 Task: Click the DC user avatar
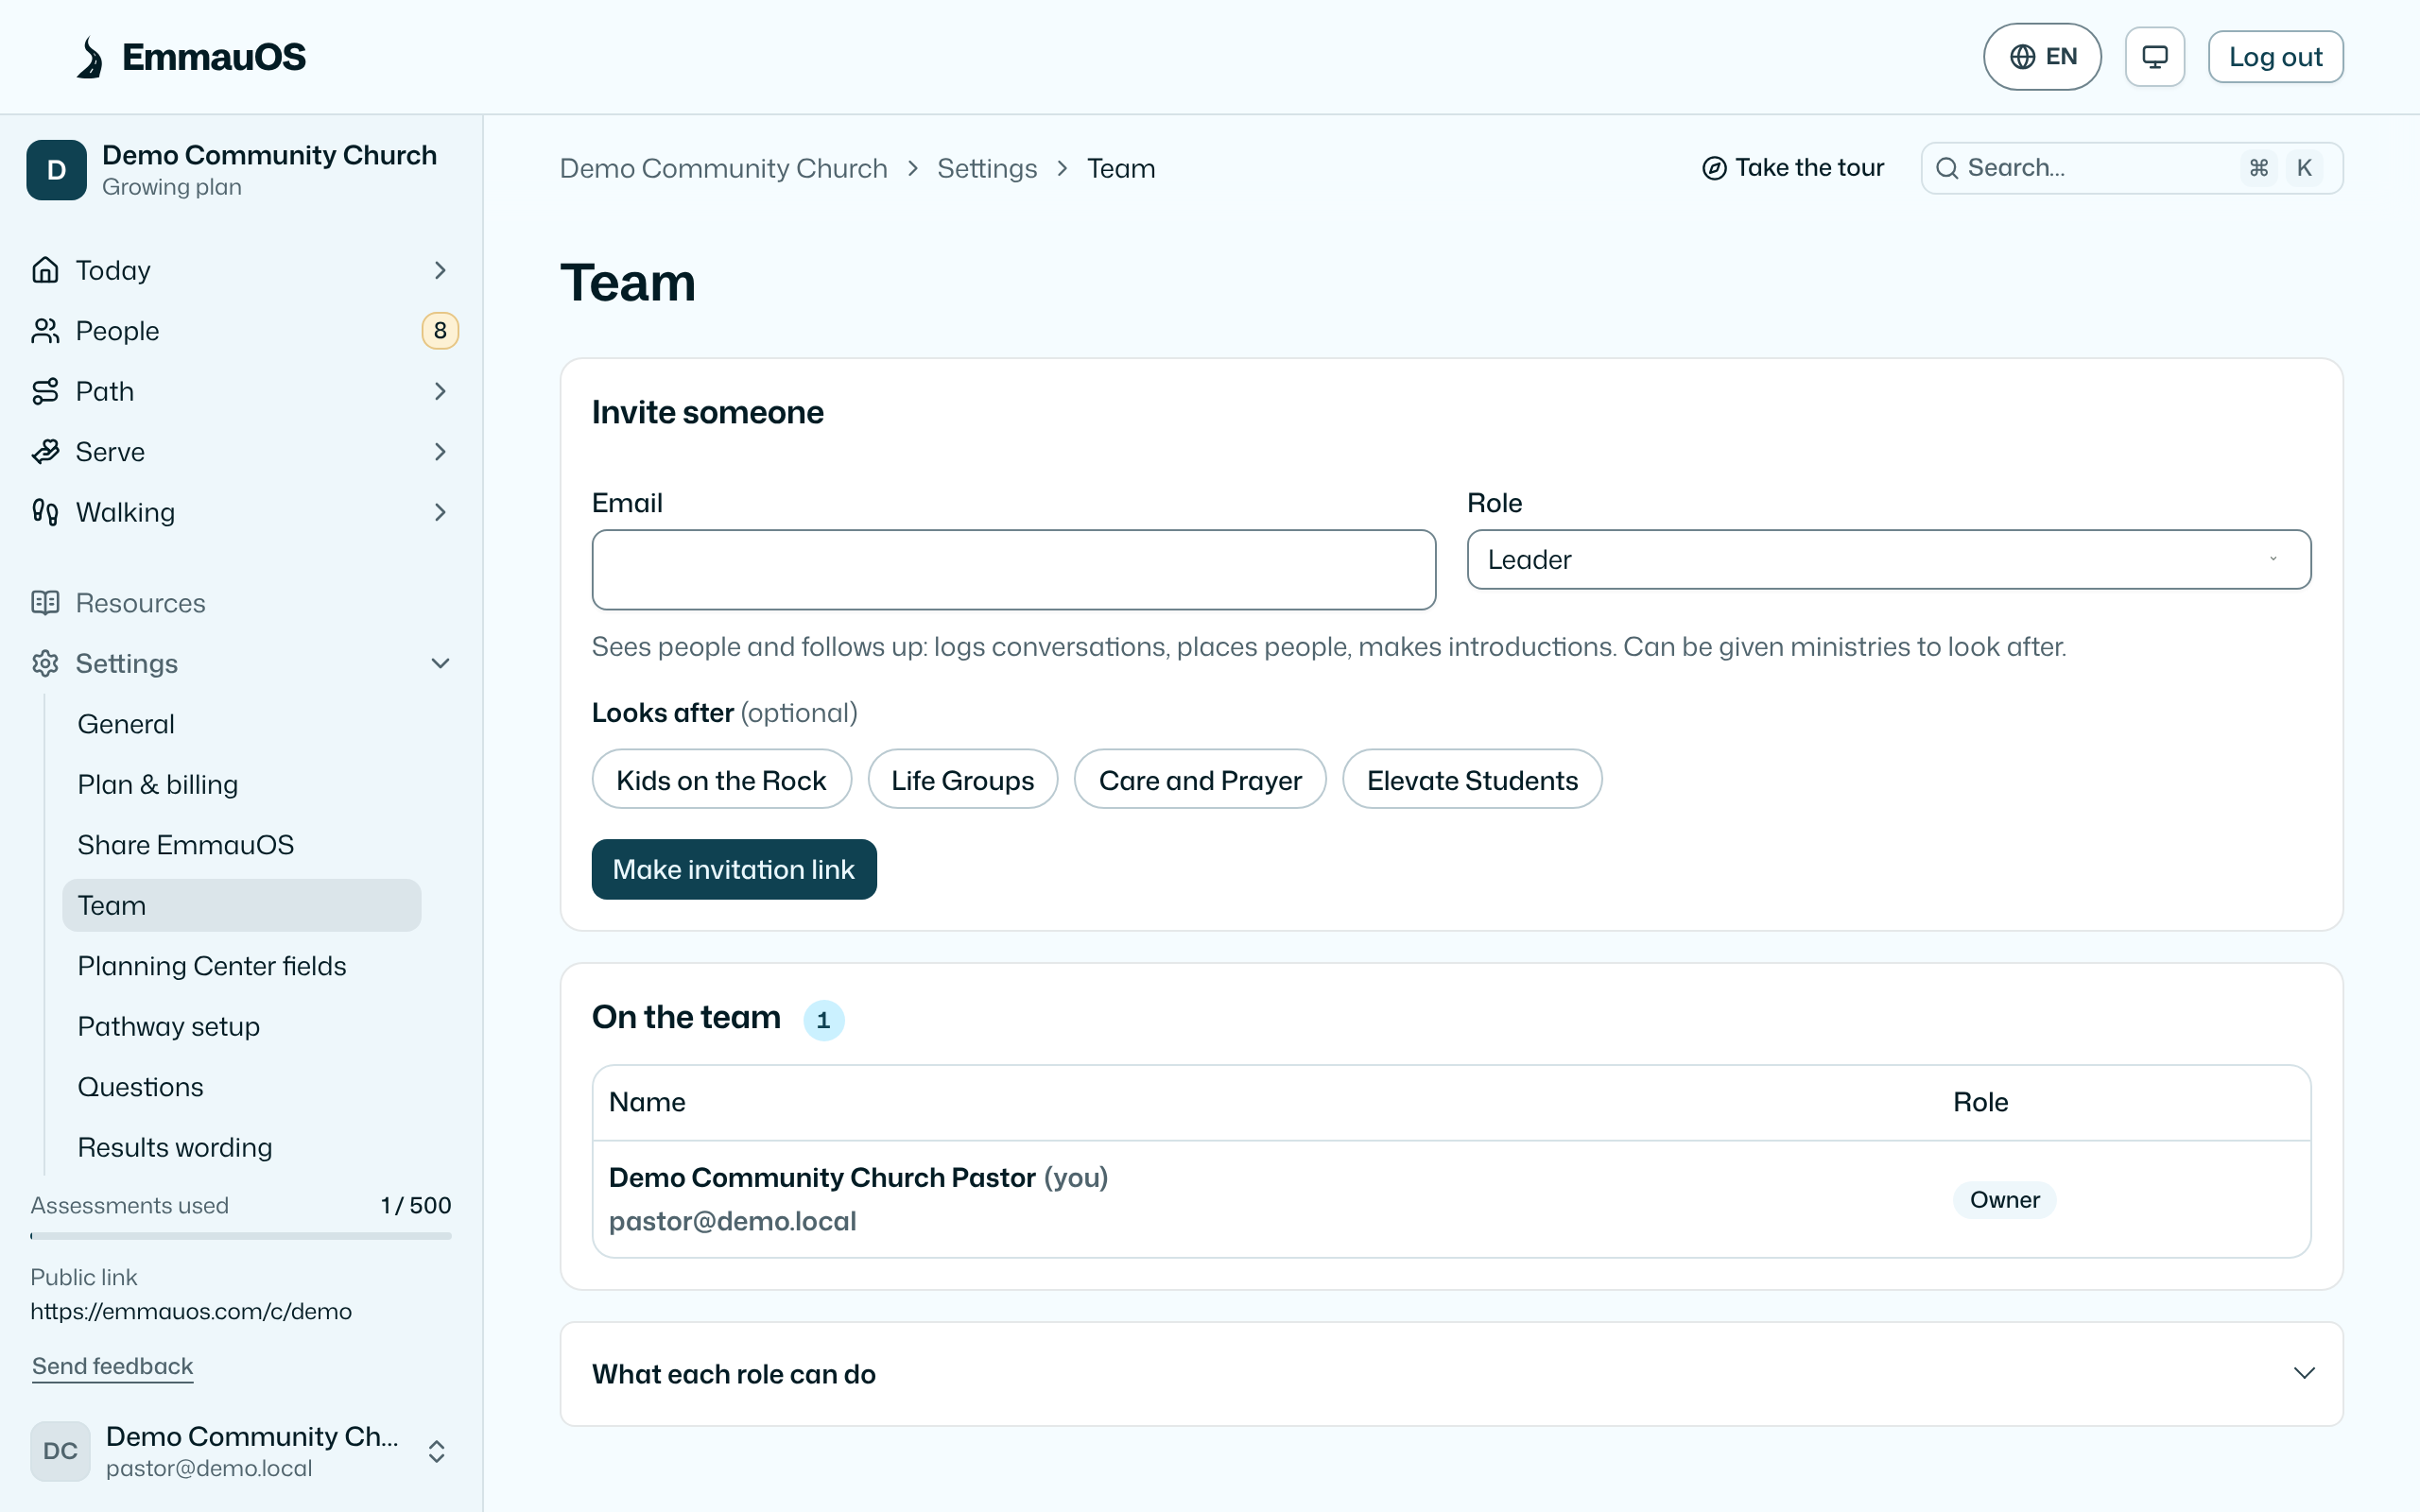(x=60, y=1451)
